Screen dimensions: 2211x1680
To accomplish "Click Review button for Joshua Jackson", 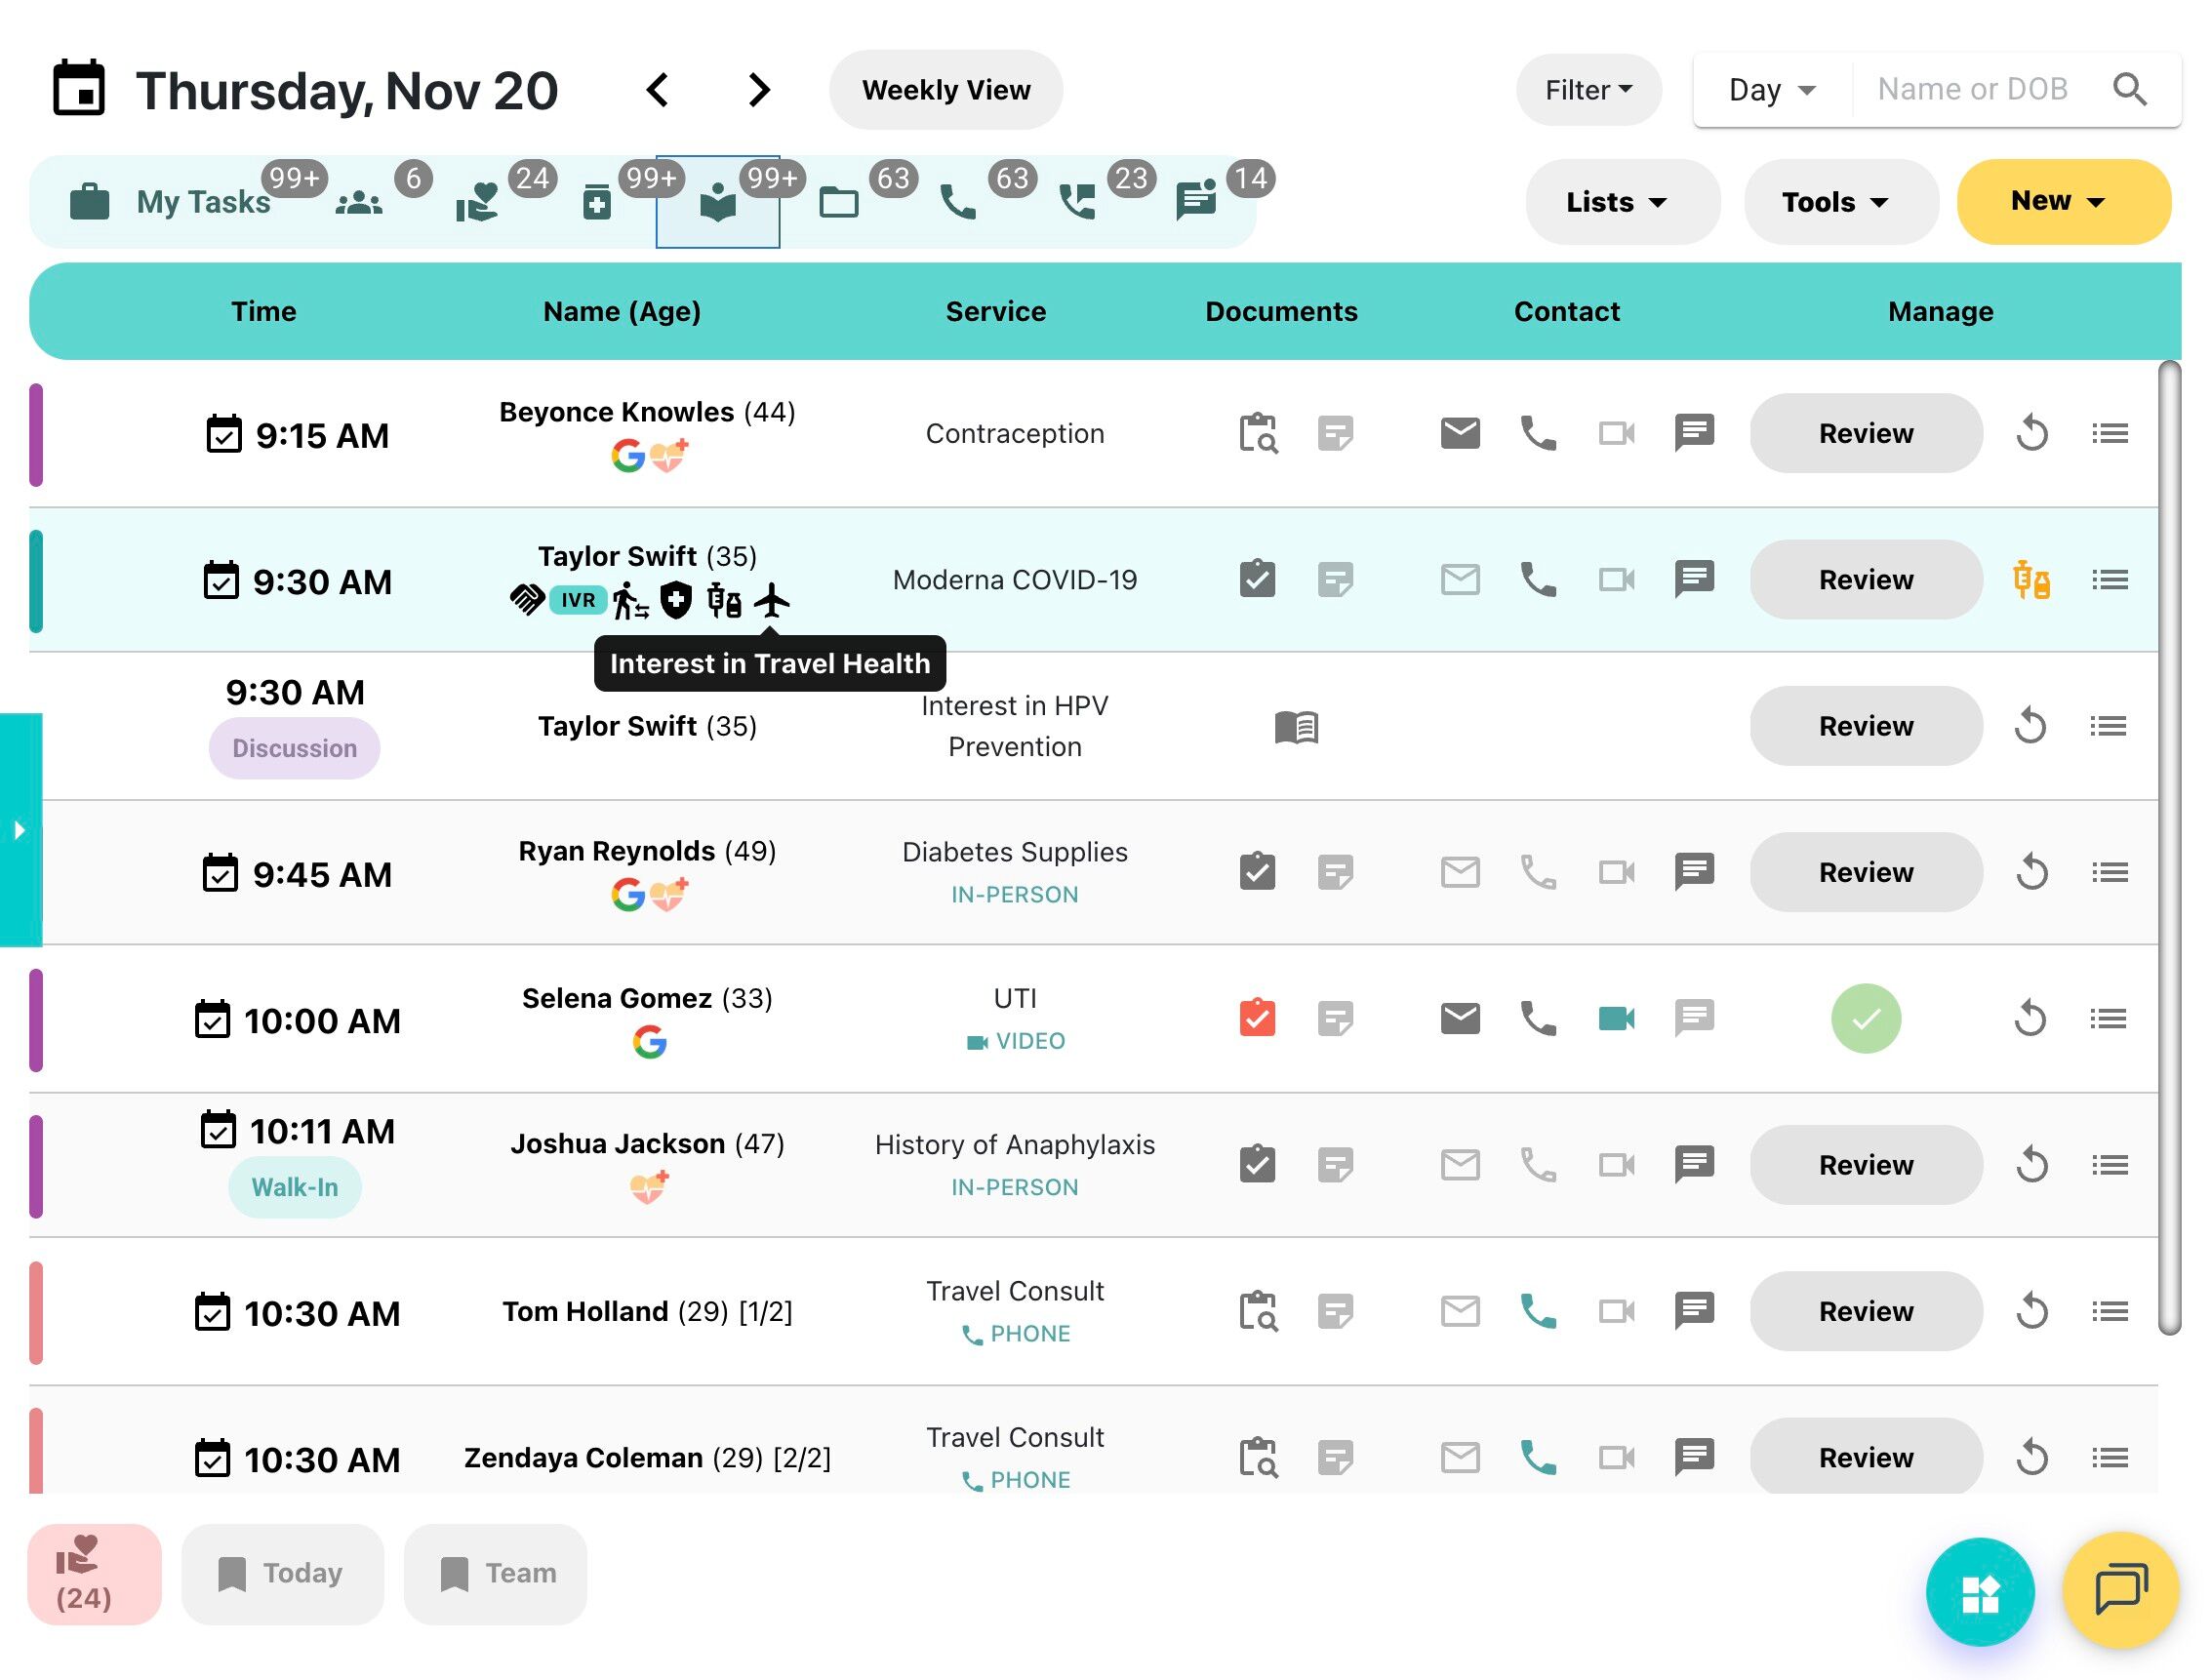I will 1865,1165.
